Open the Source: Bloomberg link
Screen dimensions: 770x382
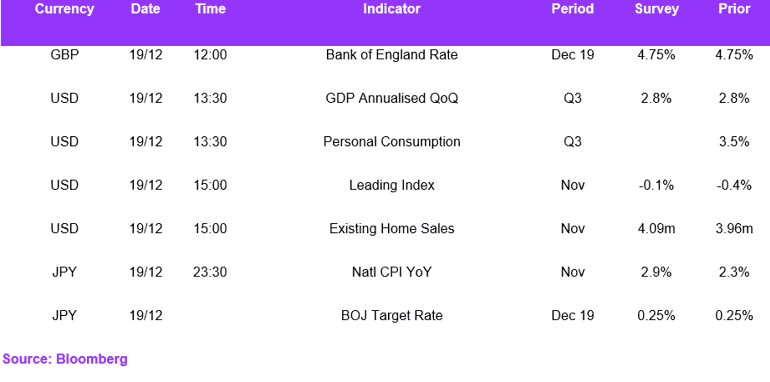coord(65,359)
